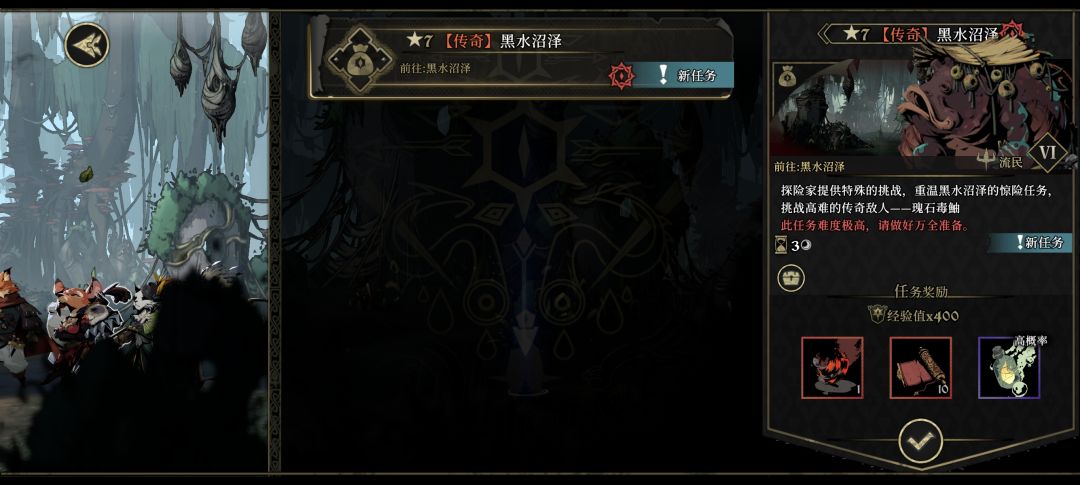Open the round treasure chest icon
1080x485 pixels.
[791, 278]
